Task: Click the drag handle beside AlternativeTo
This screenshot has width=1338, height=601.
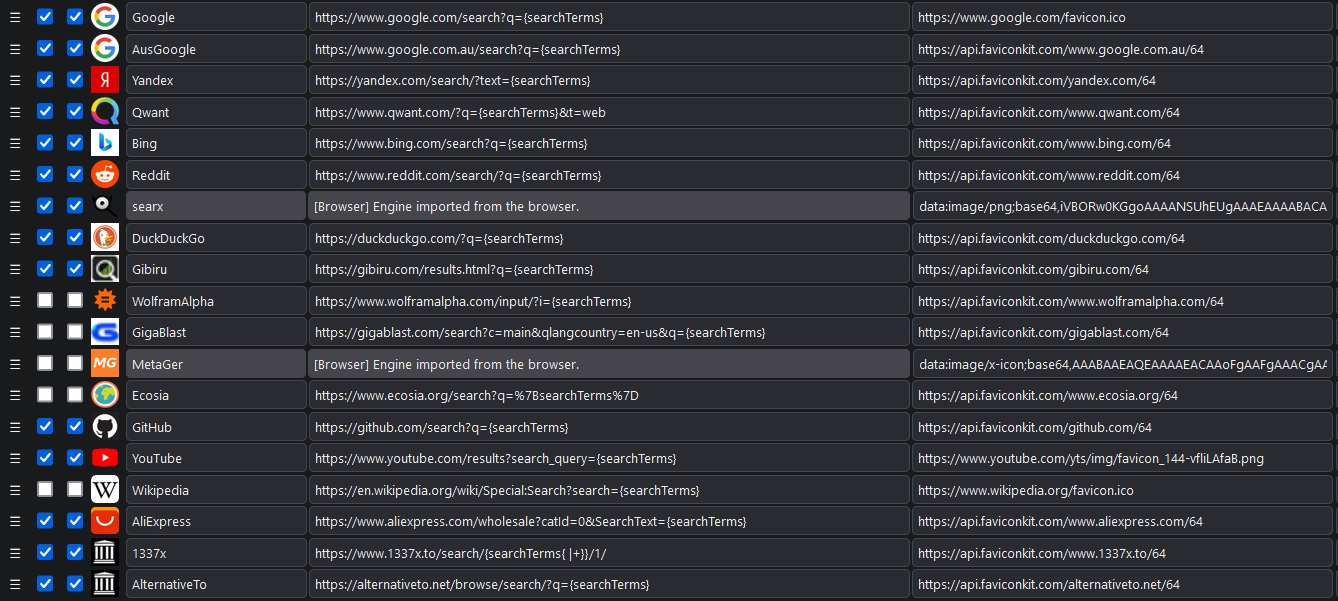Action: pos(15,583)
